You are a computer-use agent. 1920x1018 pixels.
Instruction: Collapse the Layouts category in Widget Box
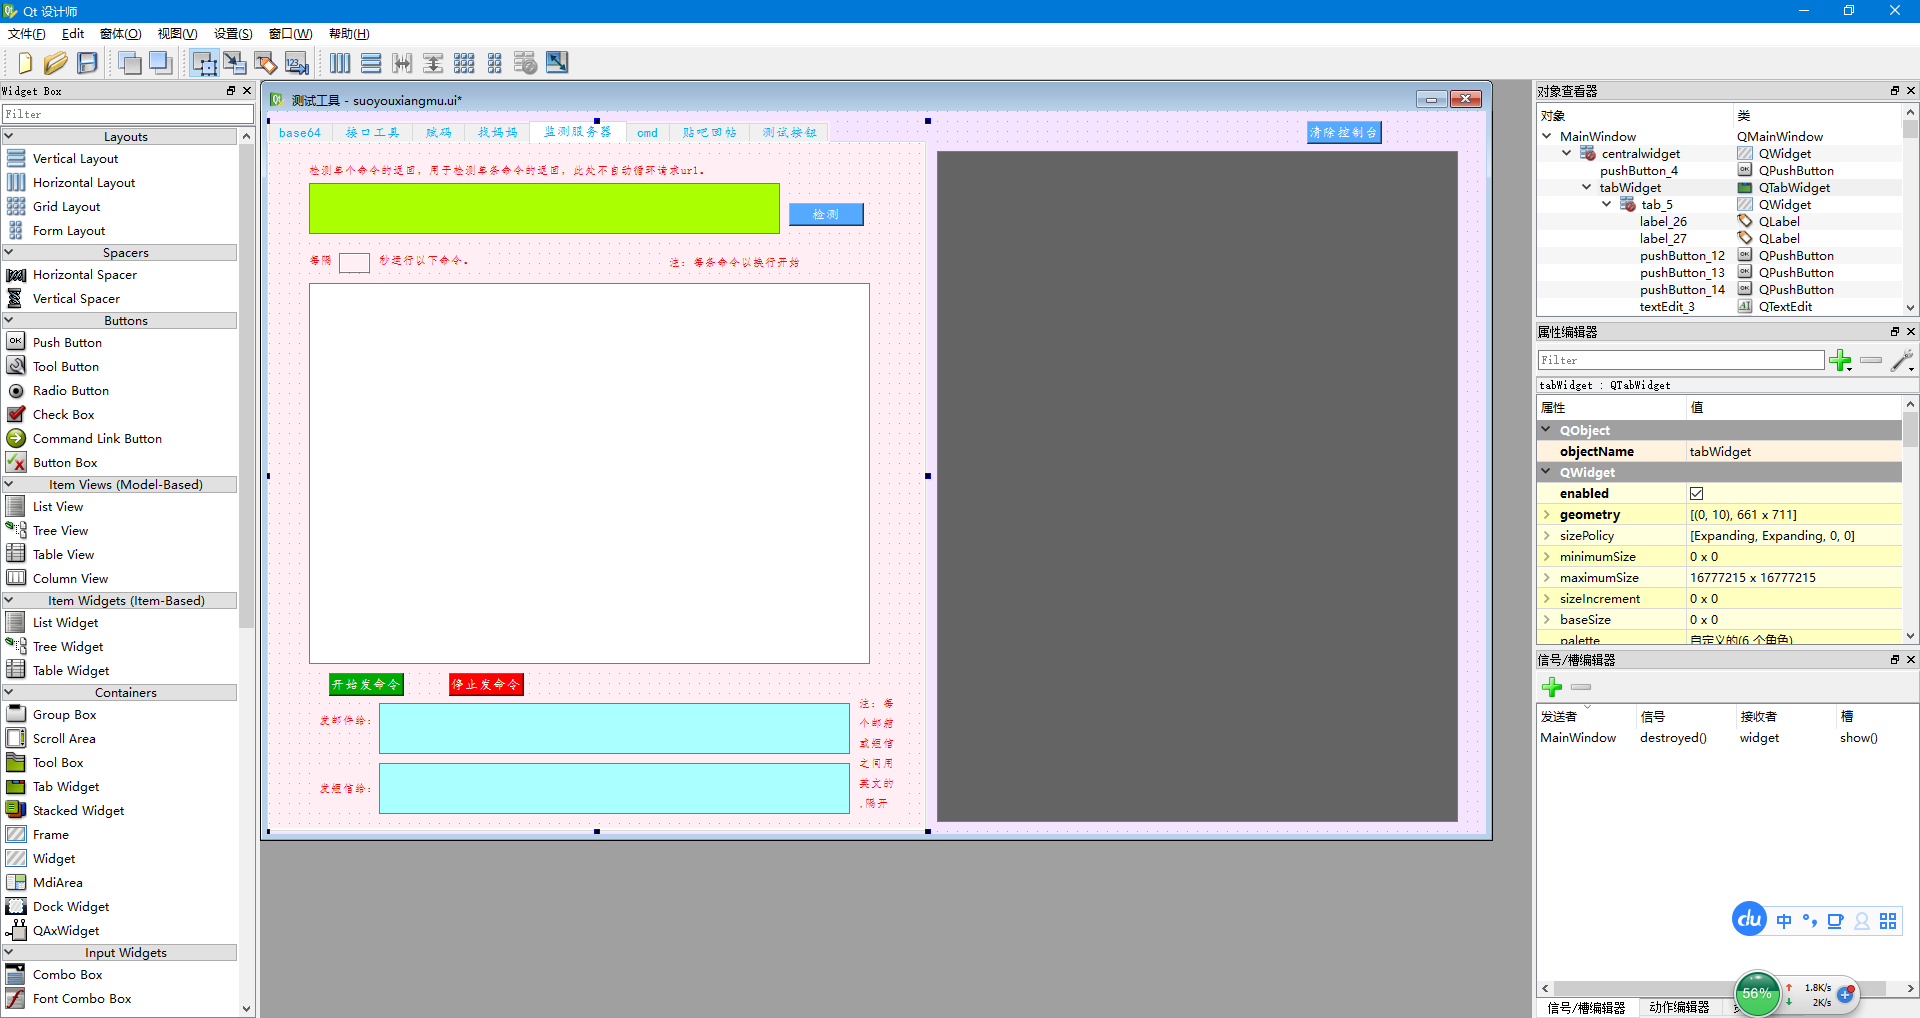click(9, 136)
